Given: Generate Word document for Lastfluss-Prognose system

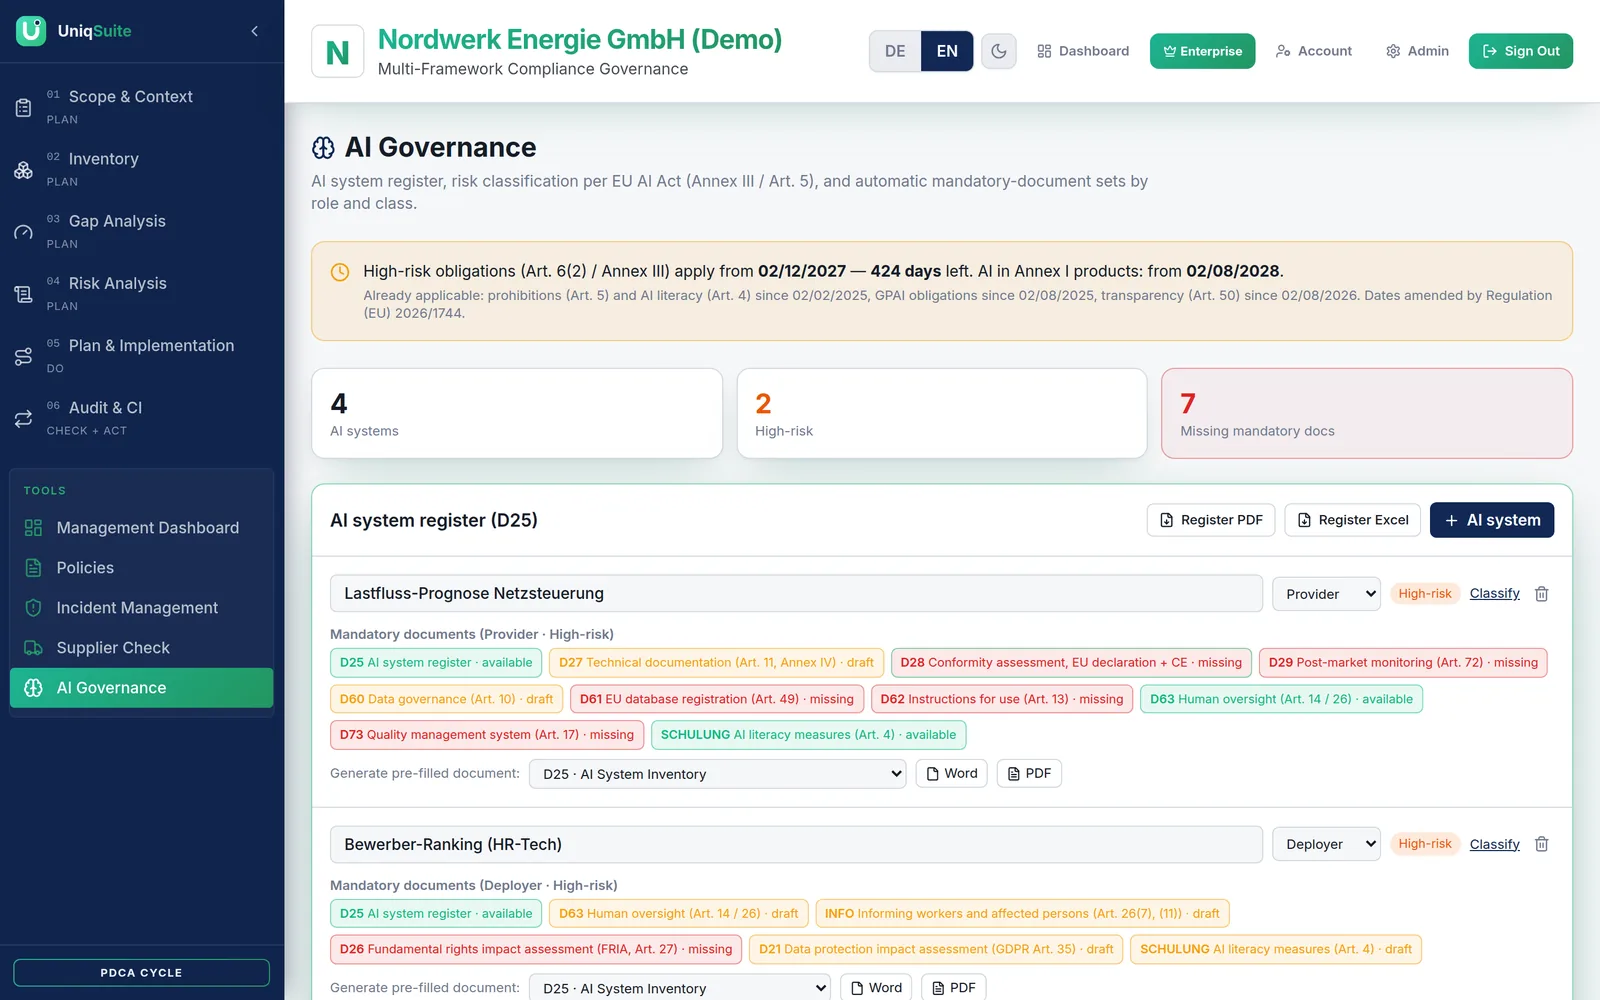Looking at the screenshot, I should click(x=952, y=774).
